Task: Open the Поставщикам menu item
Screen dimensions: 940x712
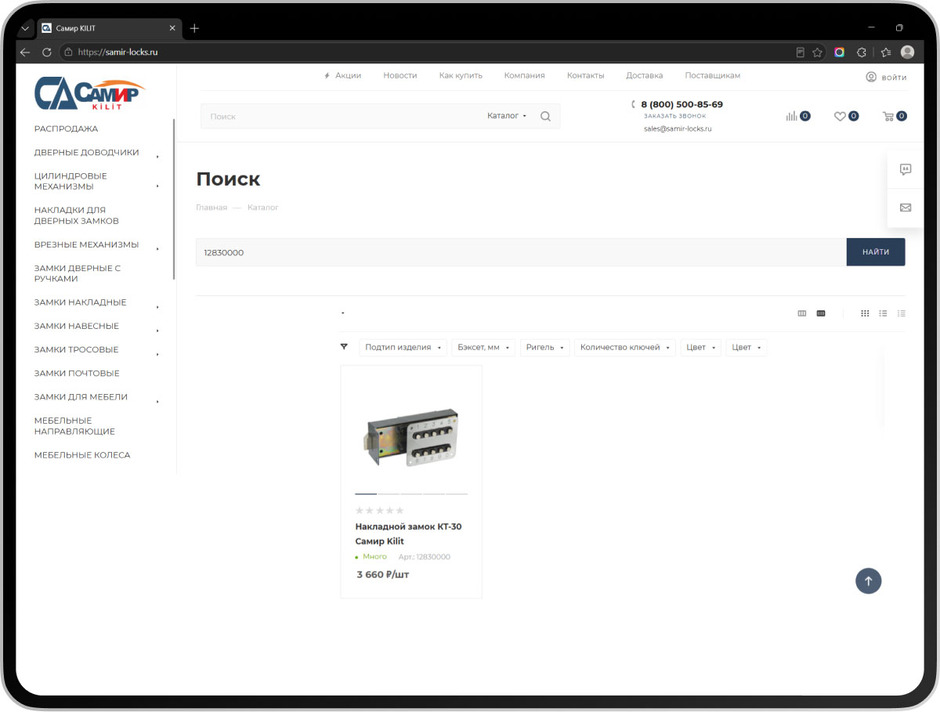Action: [x=713, y=76]
